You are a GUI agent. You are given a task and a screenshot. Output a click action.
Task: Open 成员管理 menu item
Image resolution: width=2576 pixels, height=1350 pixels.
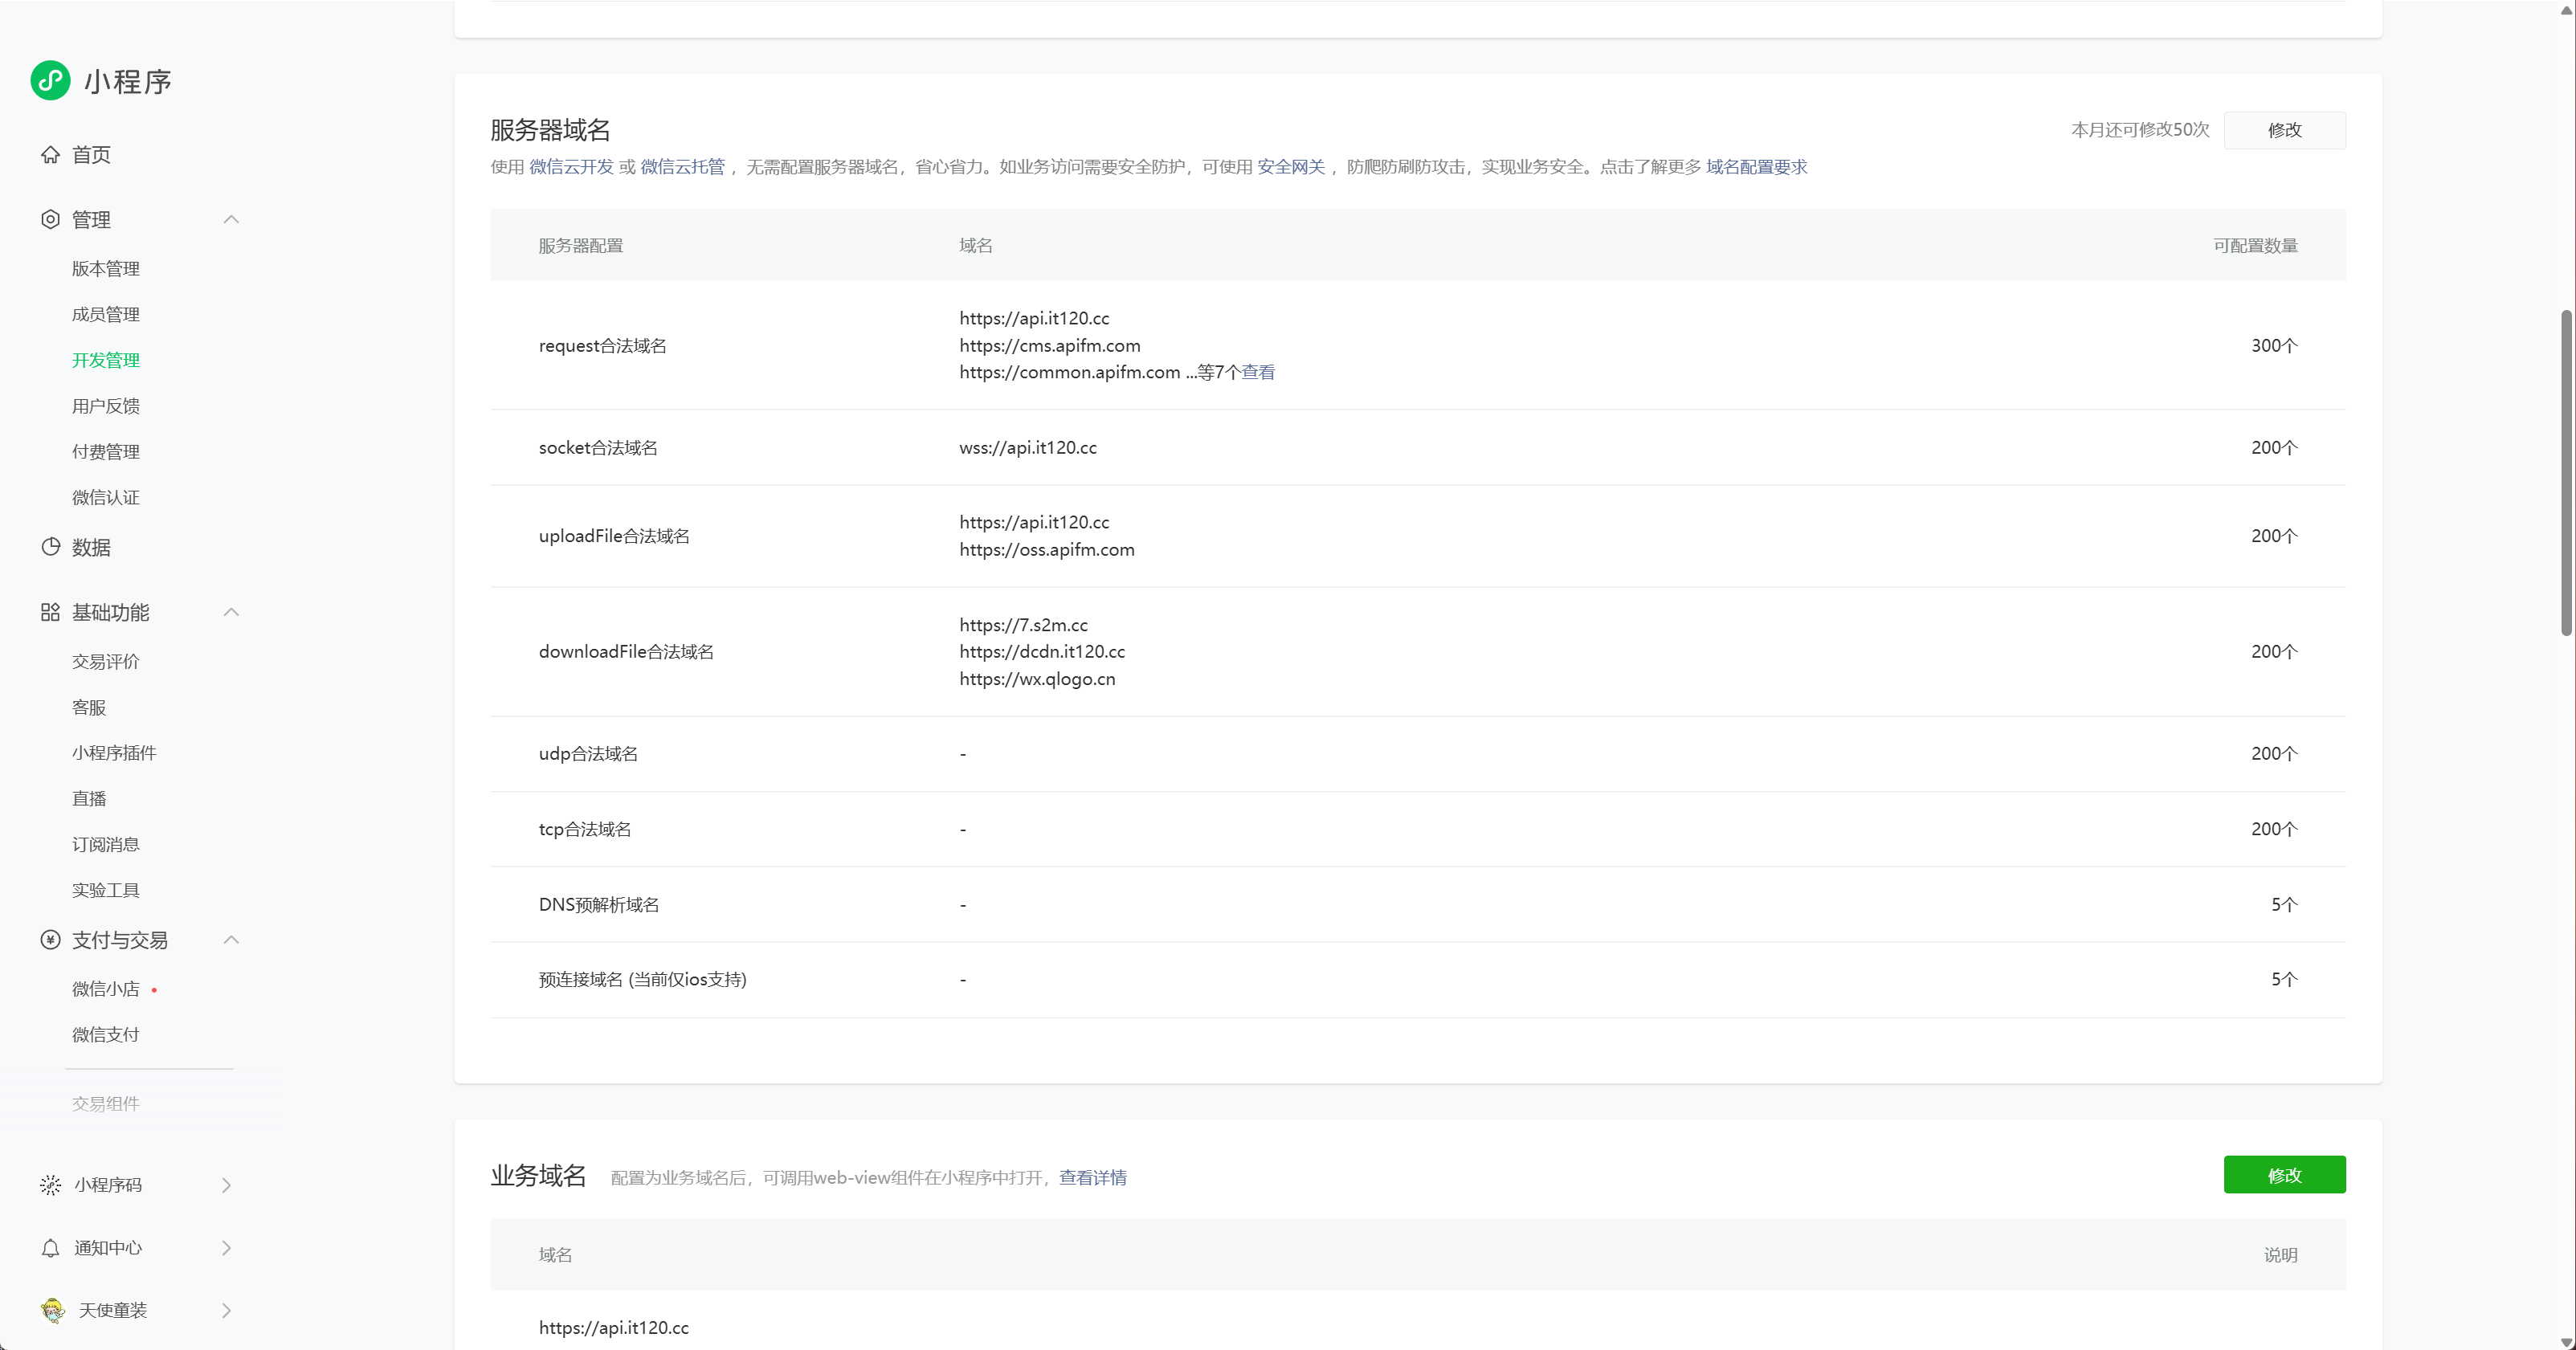click(x=106, y=314)
